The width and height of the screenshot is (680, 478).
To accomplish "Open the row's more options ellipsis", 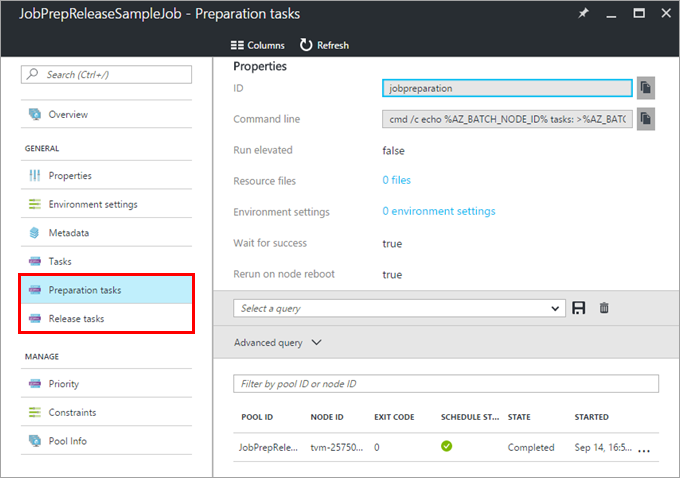I will pyautogui.click(x=643, y=448).
